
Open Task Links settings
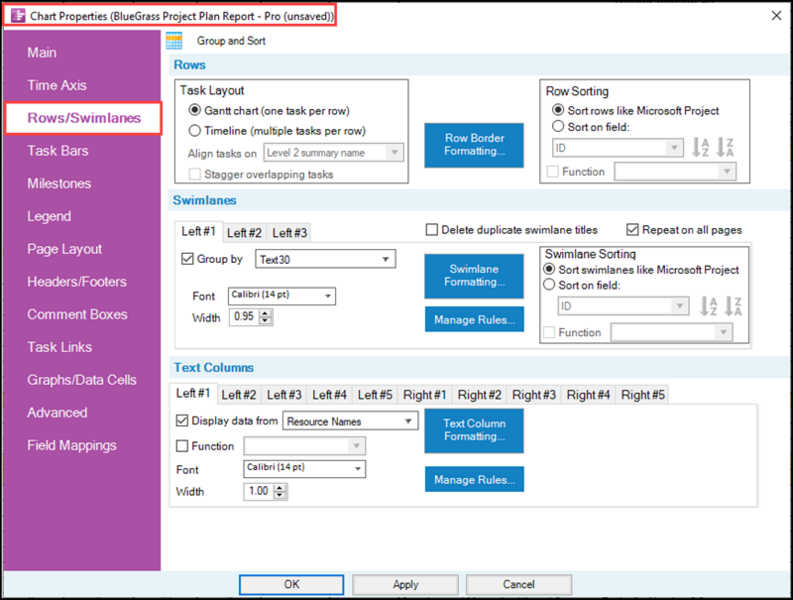pos(60,347)
